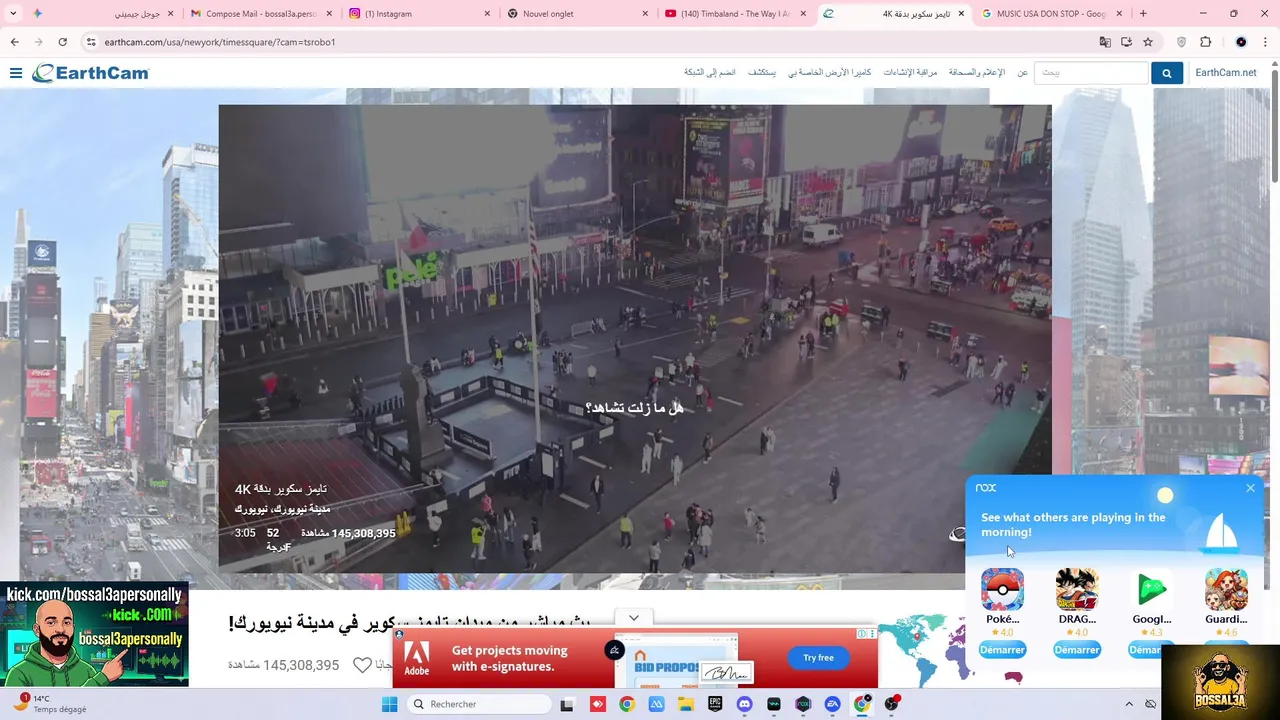Image resolution: width=1280 pixels, height=720 pixels.
Task: Switch to Instagram tab
Action: coord(420,14)
